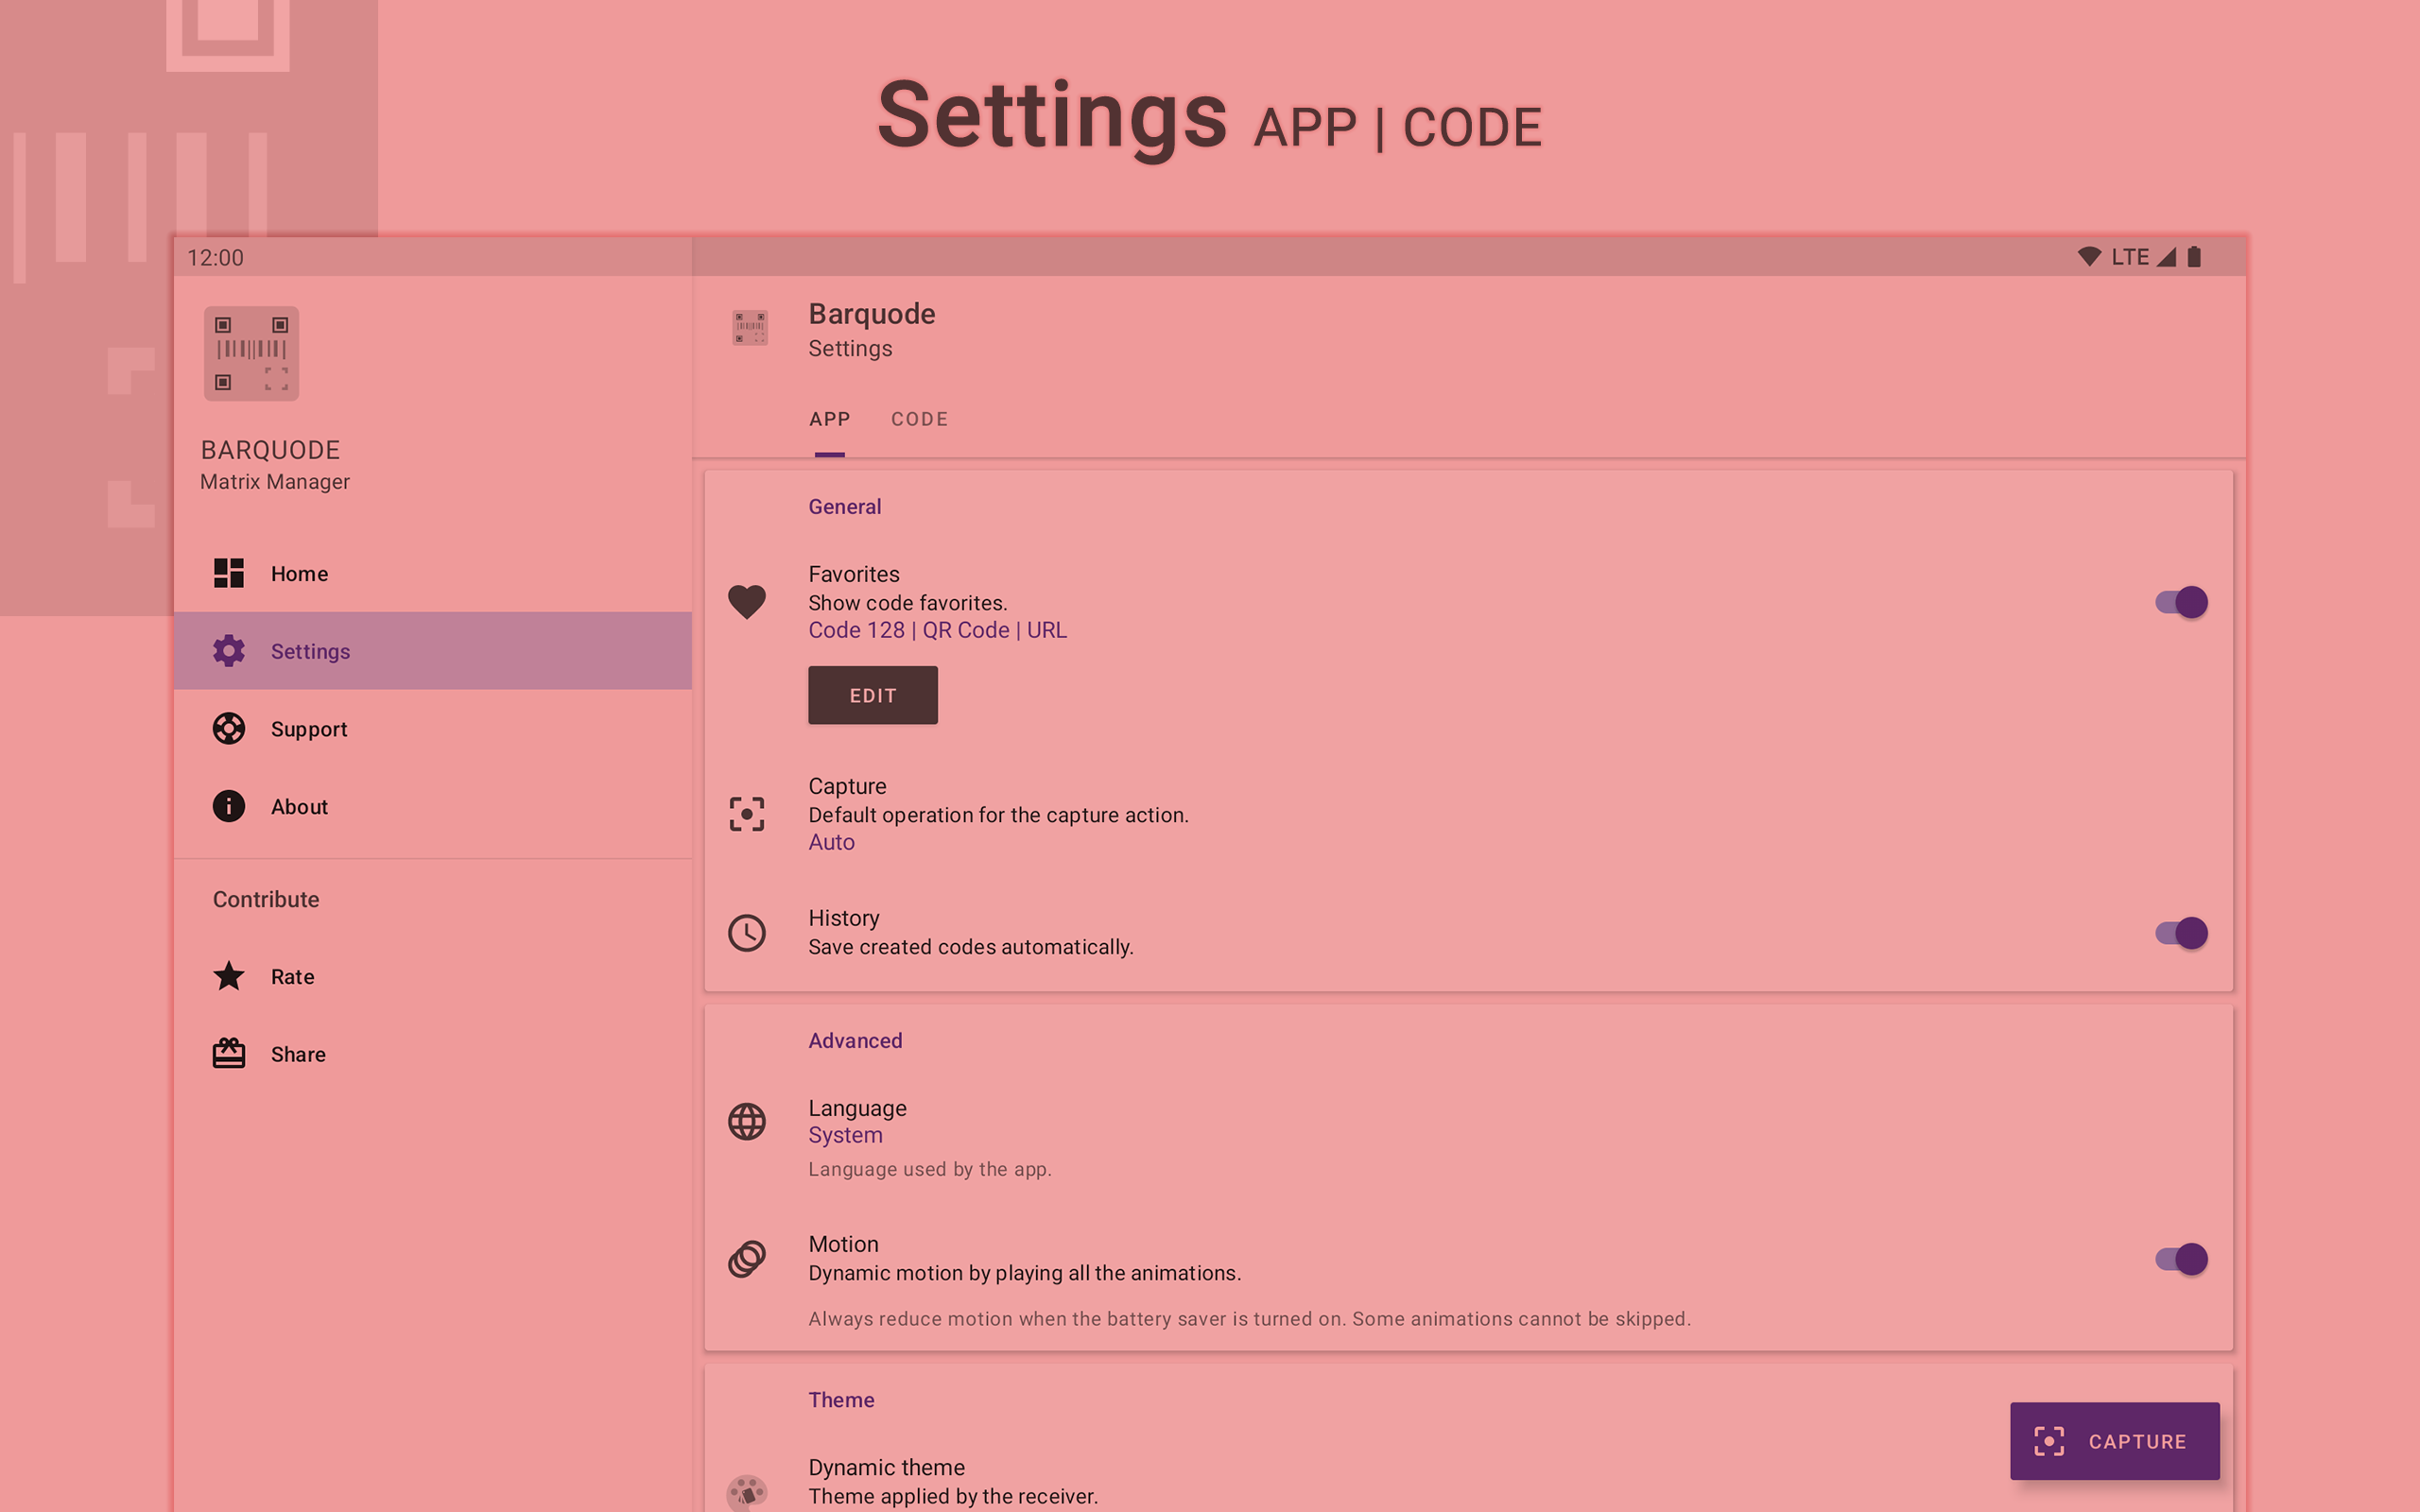
Task: Click the Capture frame icon
Action: pos(747,814)
